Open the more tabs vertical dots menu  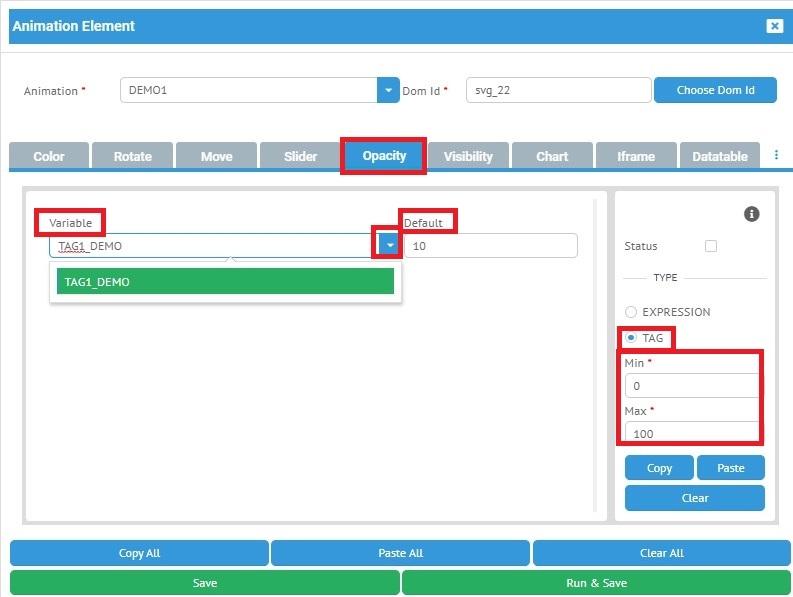(x=776, y=156)
